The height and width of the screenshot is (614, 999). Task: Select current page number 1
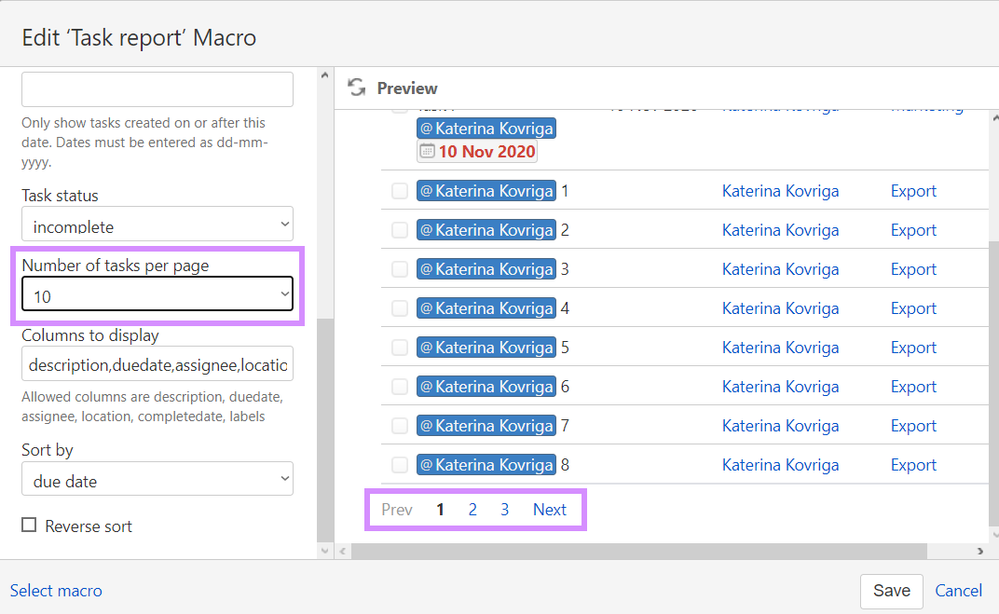[440, 510]
